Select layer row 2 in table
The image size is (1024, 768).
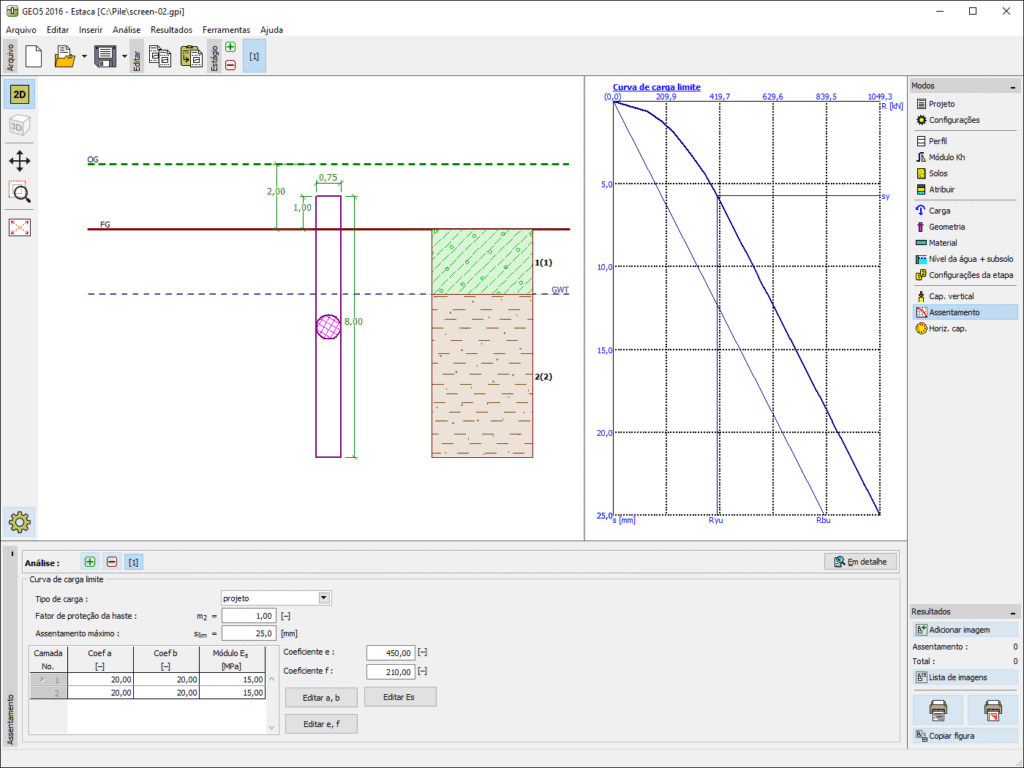coord(148,693)
